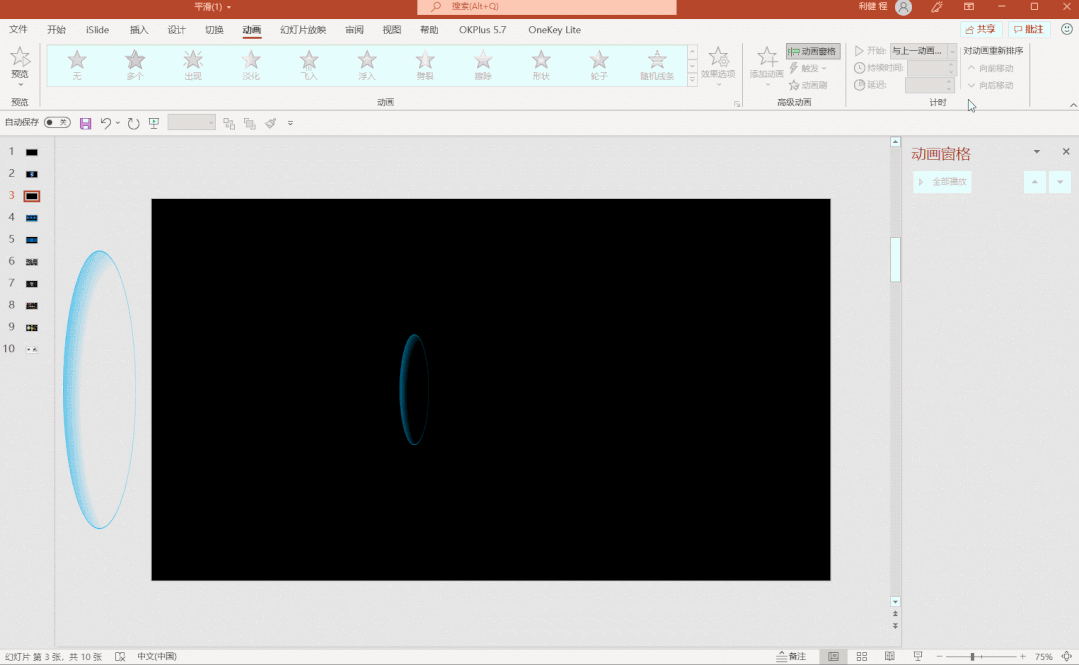The image size is (1079, 665).
Task: Apply the 劈裂 split animation
Action: pos(425,65)
